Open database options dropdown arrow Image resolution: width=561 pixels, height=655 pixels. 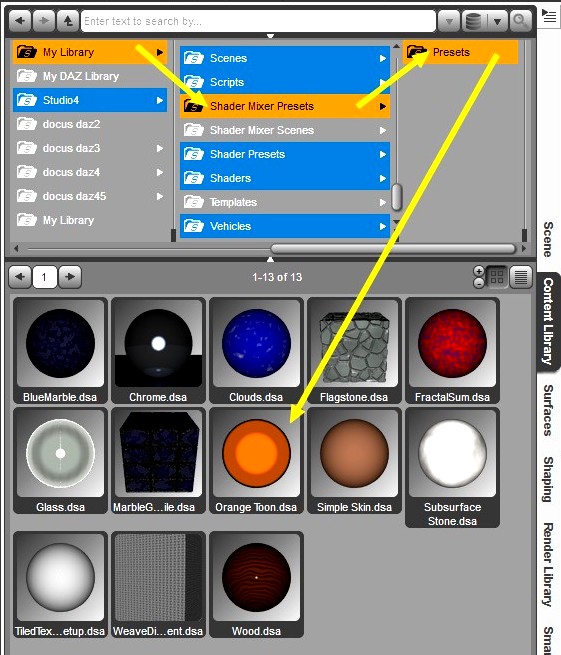pyautogui.click(x=497, y=20)
